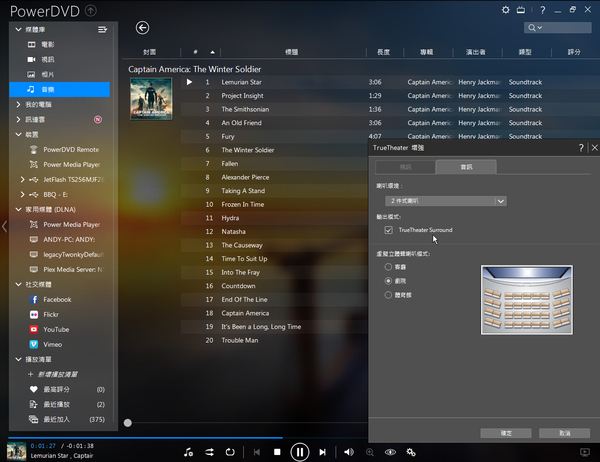
Task: Pause playback with the pause button
Action: 299,452
